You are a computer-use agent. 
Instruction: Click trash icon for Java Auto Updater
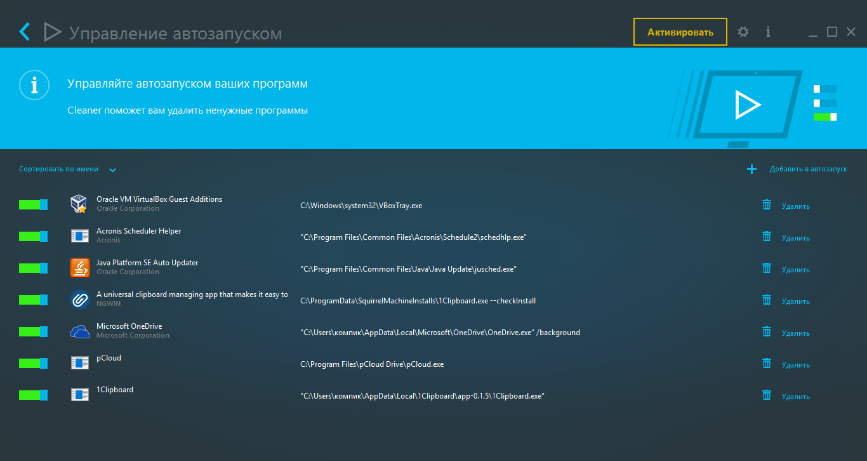766,268
